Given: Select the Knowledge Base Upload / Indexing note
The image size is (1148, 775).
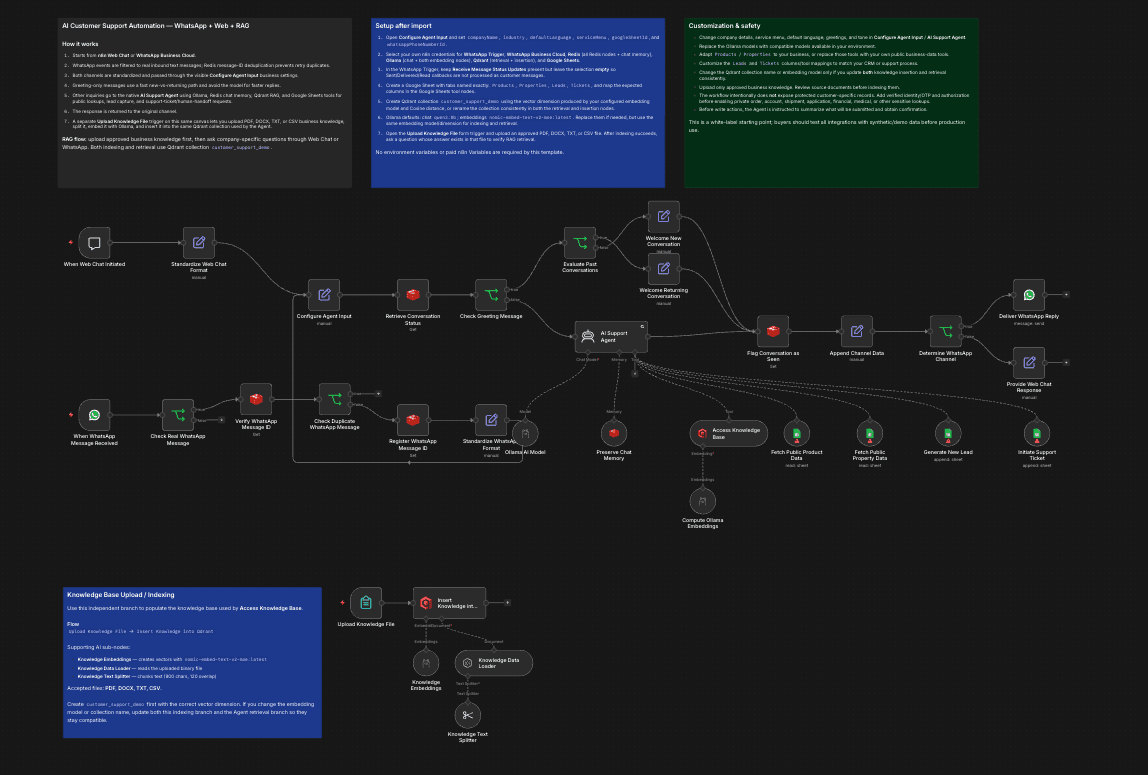Looking at the screenshot, I should 193,662.
